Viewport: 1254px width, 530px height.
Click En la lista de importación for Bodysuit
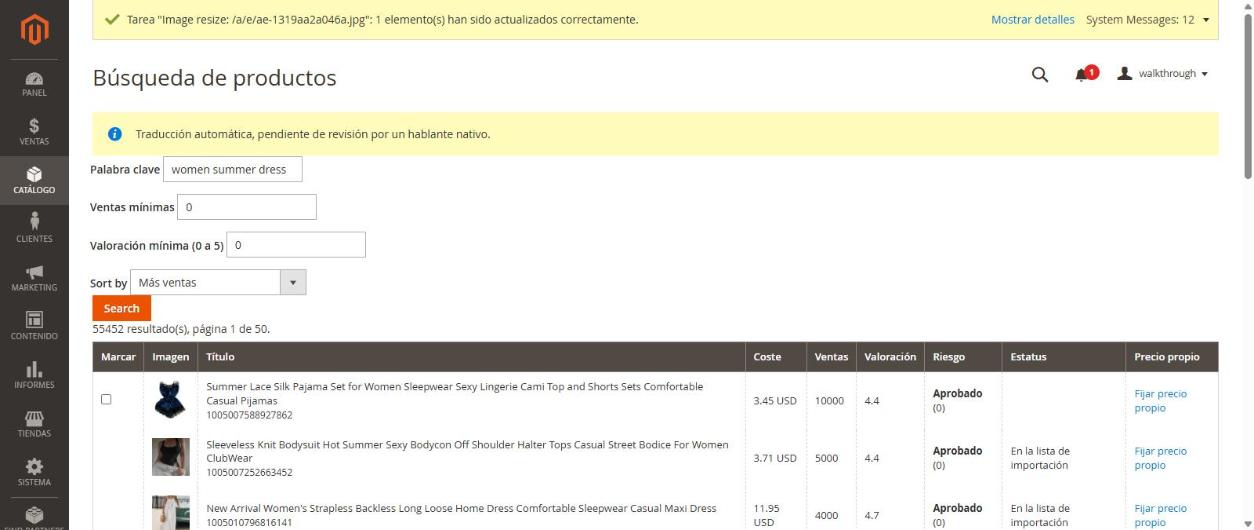[x=1040, y=458]
